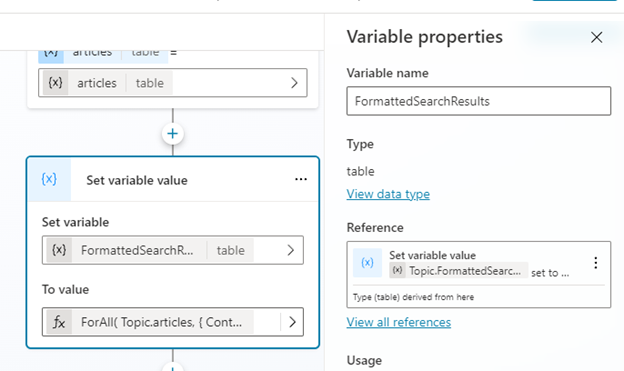Close the Variable properties panel
Image resolution: width=624 pixels, height=371 pixels.
click(x=596, y=37)
